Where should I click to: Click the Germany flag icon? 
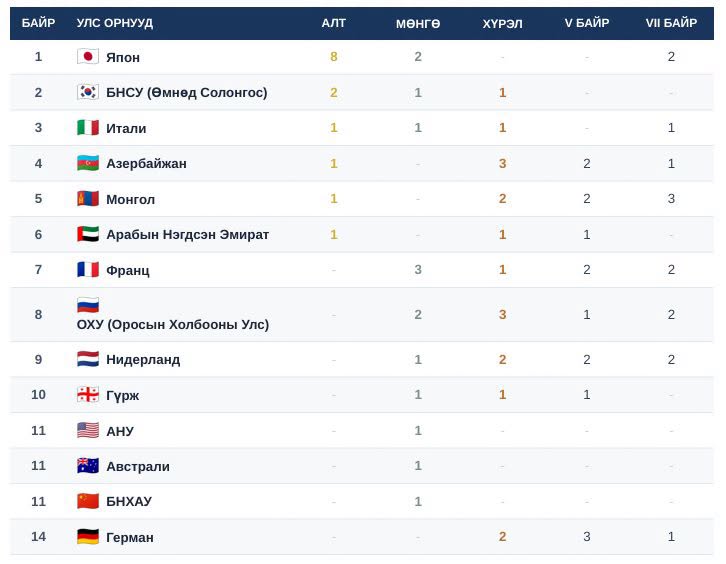click(x=88, y=537)
